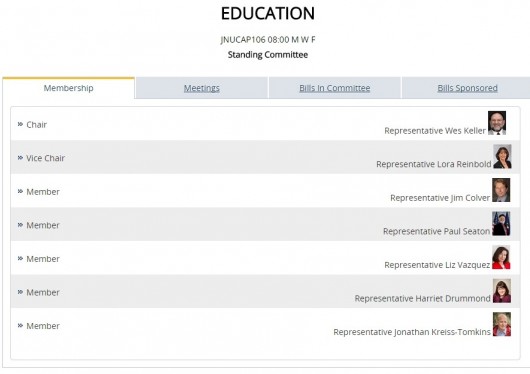Expand the Jim Colver Member row chevron

coord(20,191)
